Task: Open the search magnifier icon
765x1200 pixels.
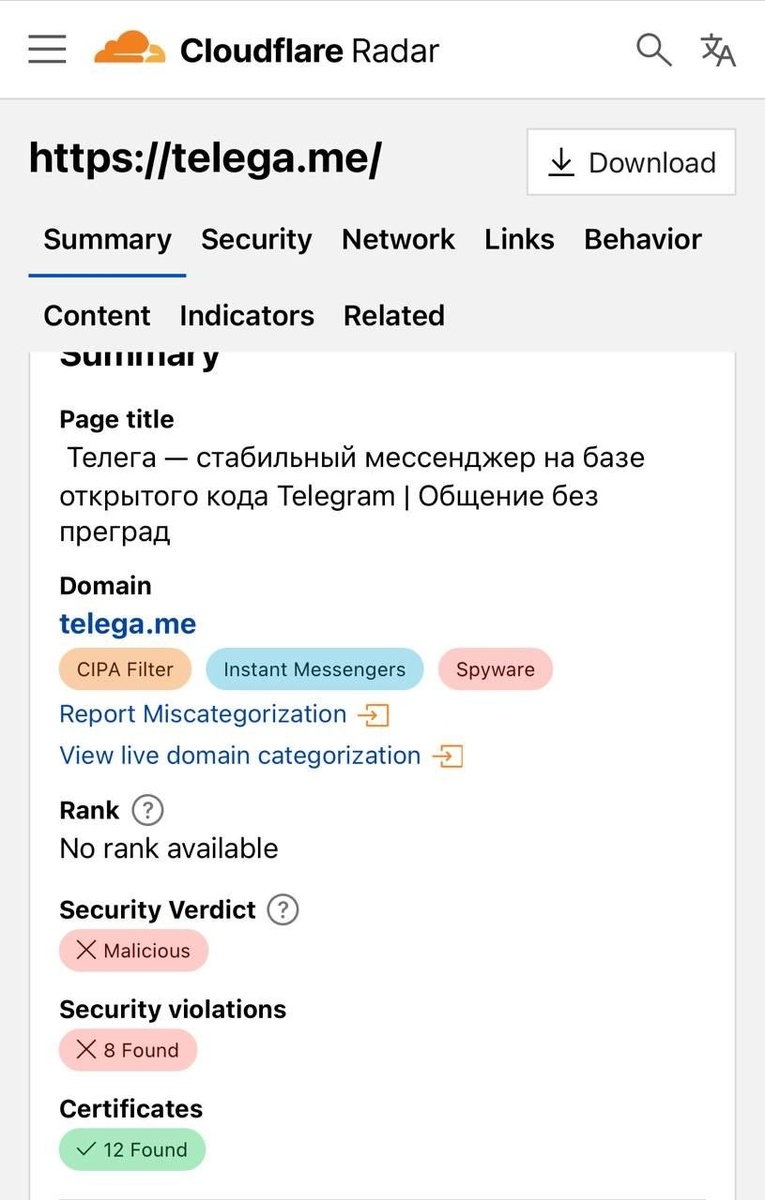Action: tap(654, 49)
